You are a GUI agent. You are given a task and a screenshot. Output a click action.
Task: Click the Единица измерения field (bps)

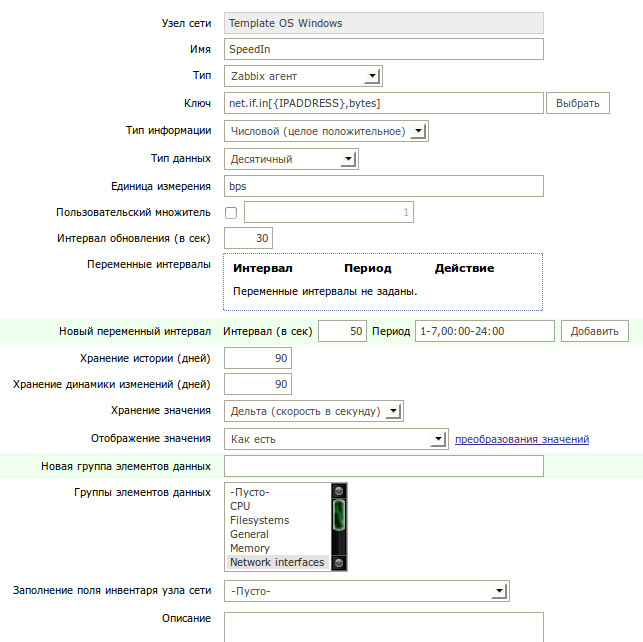point(383,186)
